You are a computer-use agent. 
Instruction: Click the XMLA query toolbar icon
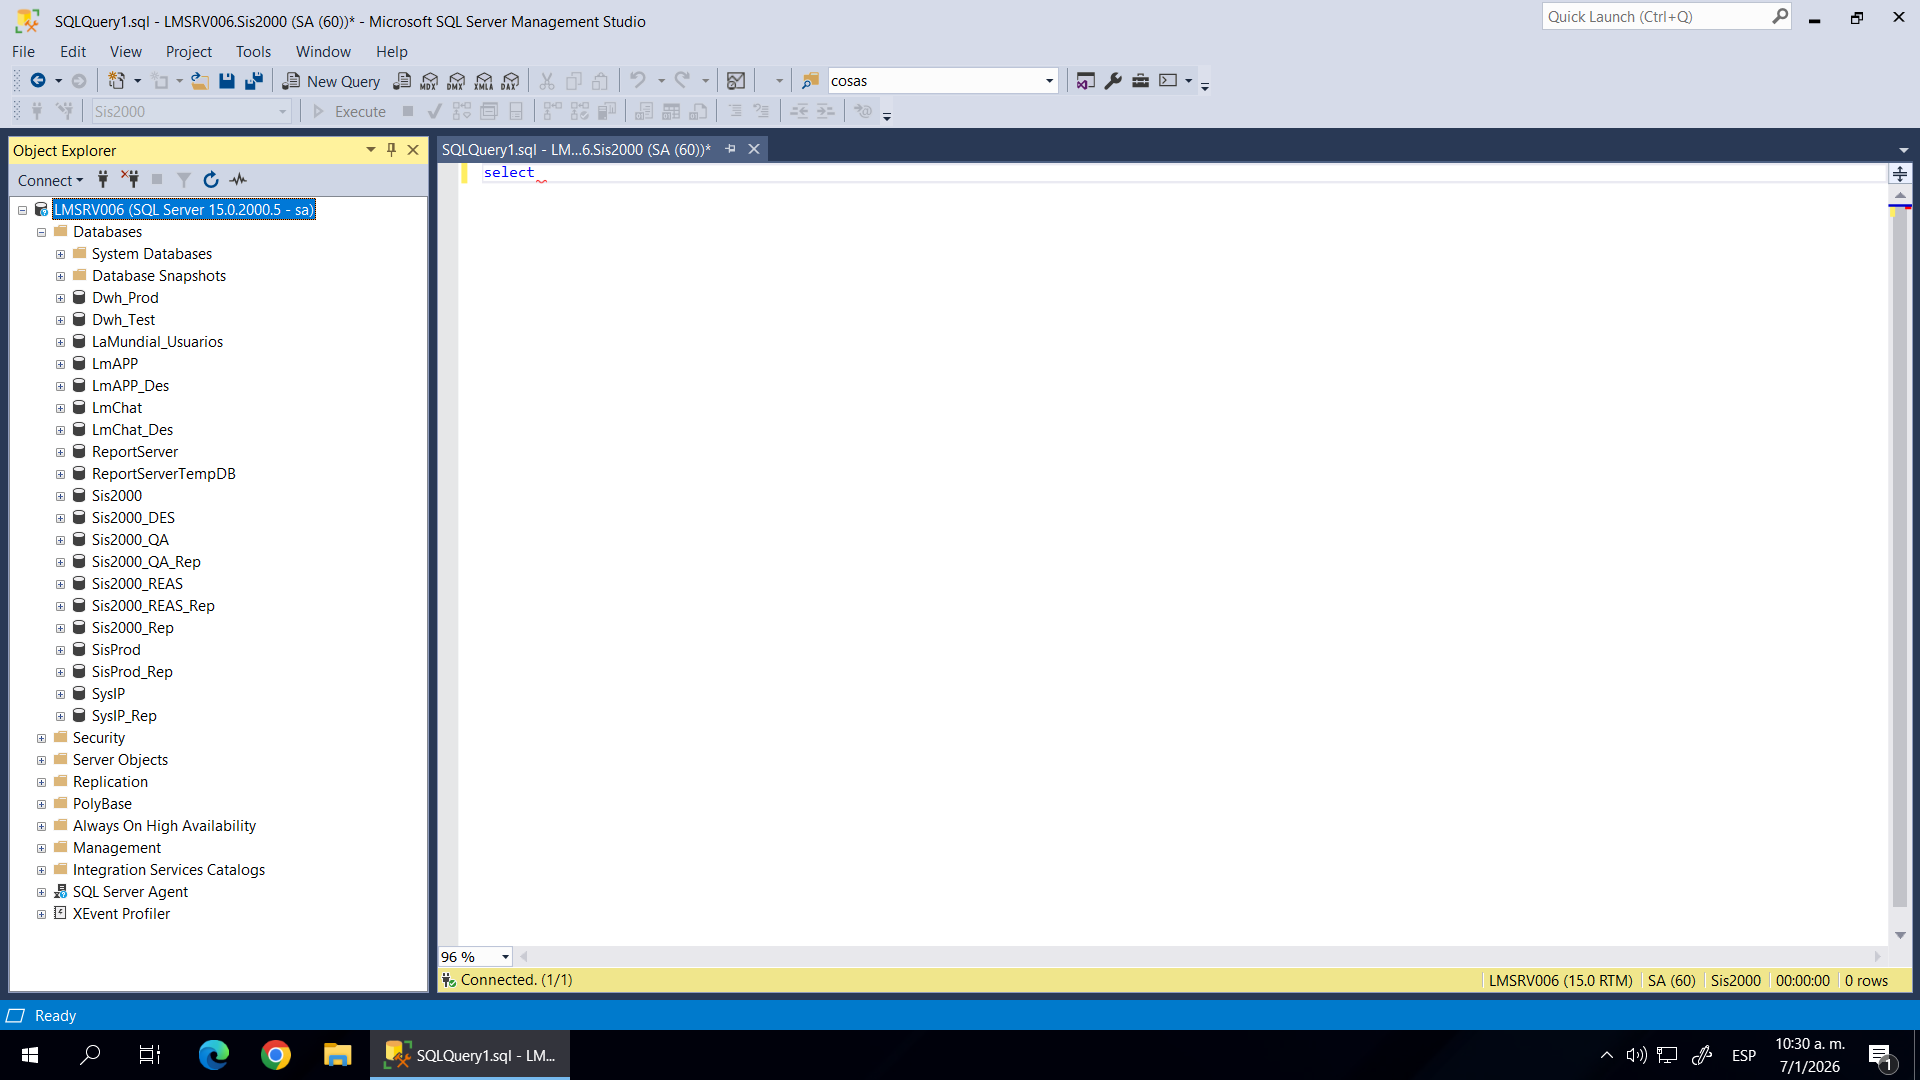pyautogui.click(x=484, y=81)
